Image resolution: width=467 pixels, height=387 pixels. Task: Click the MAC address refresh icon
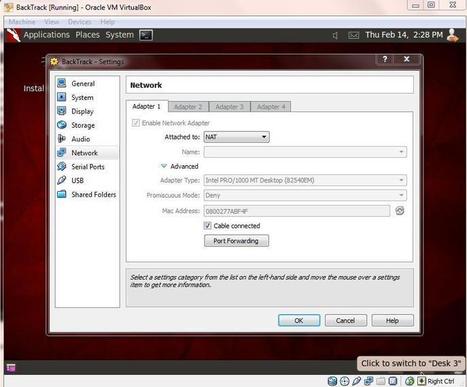pyautogui.click(x=400, y=211)
